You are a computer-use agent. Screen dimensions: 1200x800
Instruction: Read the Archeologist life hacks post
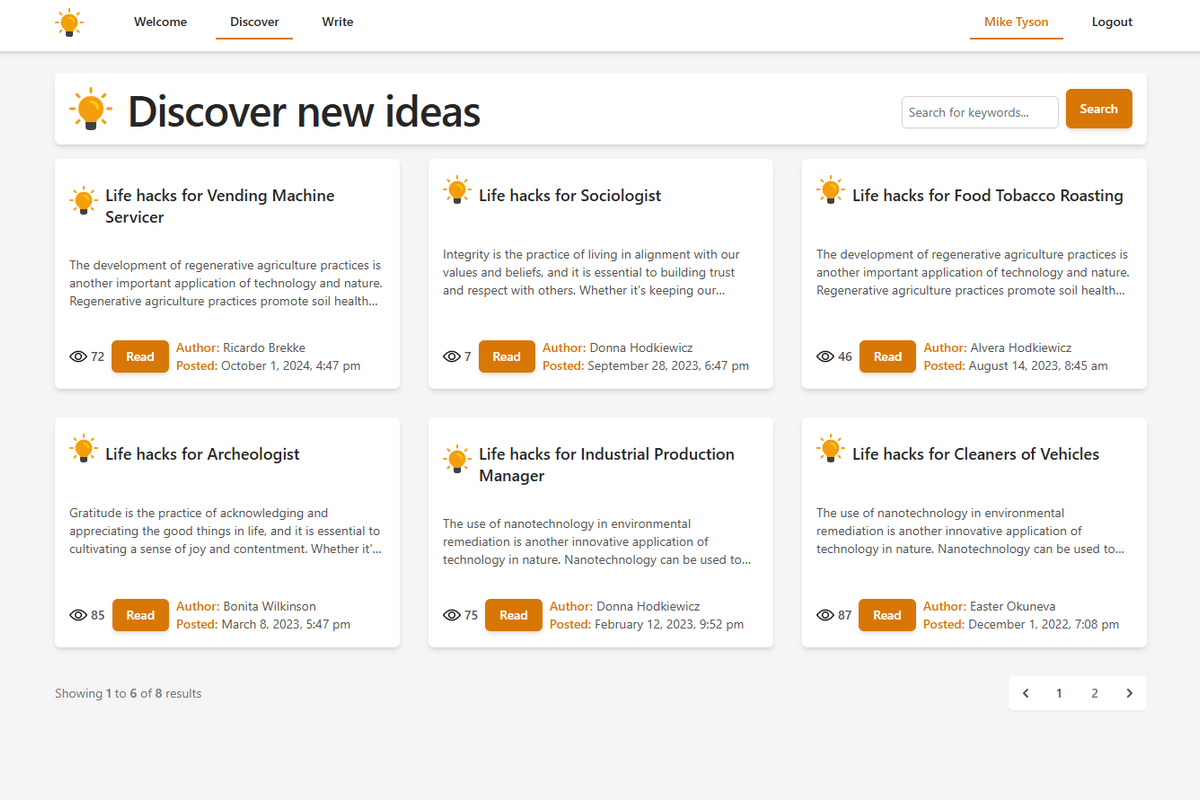click(140, 615)
